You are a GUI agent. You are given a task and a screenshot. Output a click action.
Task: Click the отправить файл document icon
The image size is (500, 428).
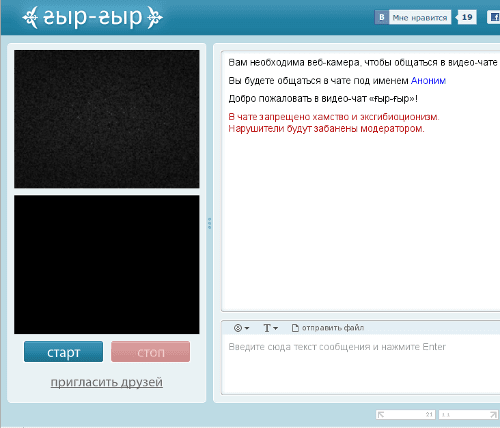[295, 328]
